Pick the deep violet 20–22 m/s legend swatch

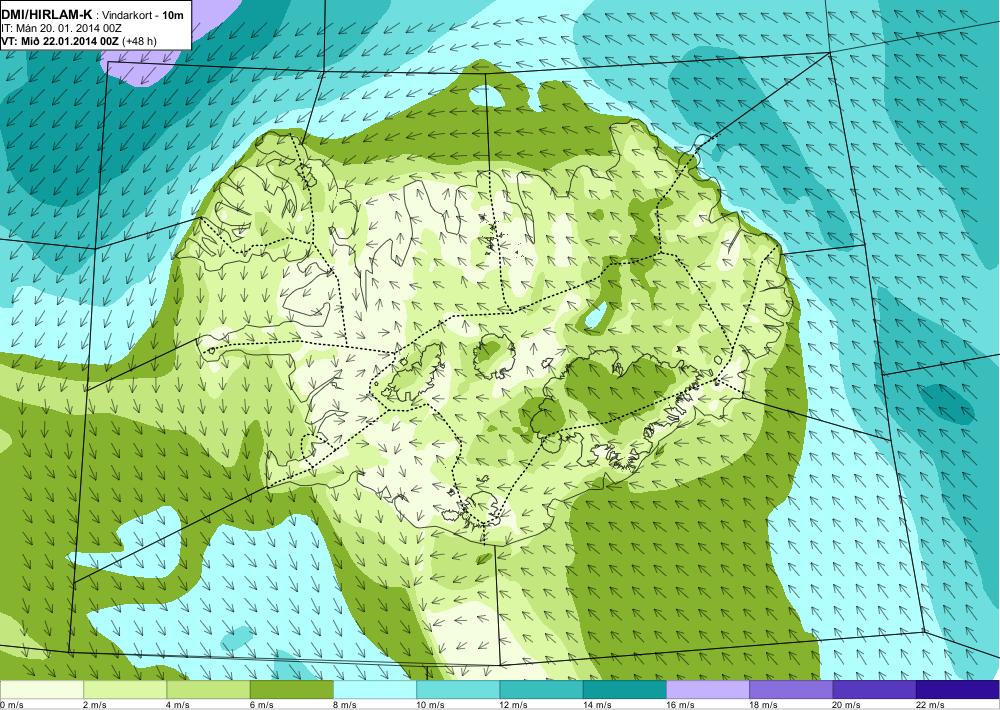coord(874,690)
